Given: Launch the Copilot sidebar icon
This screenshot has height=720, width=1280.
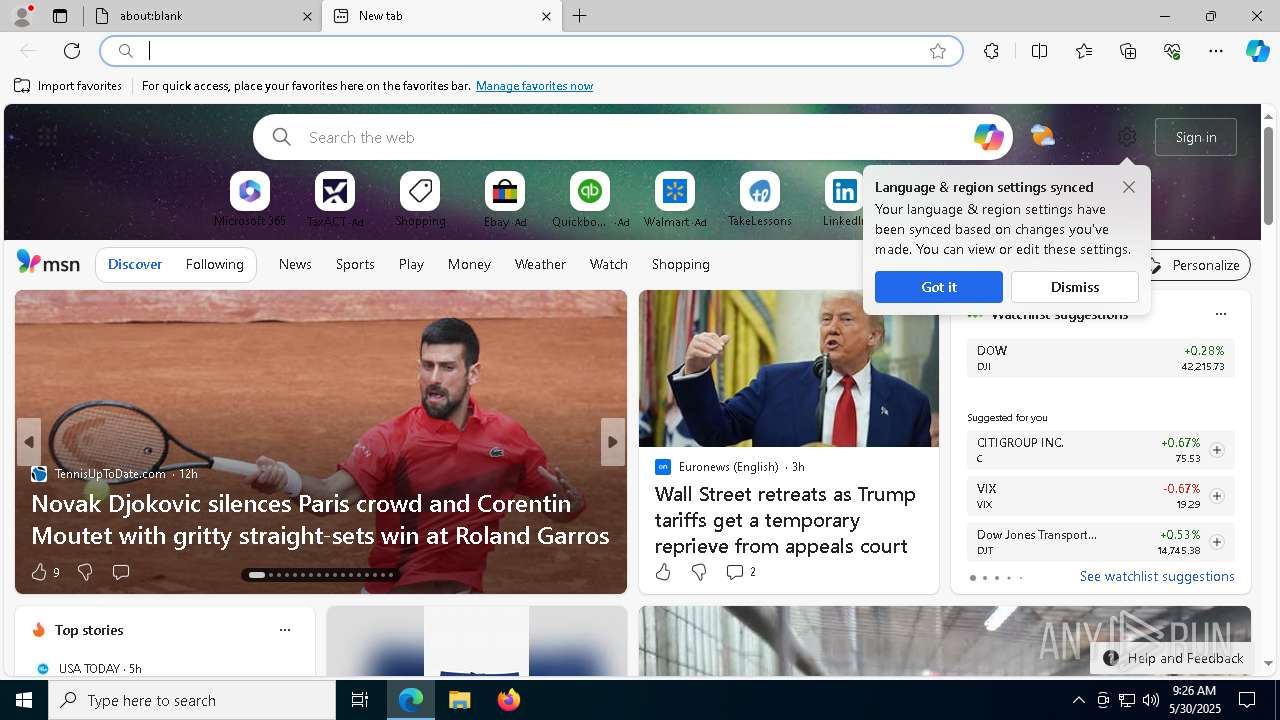Looking at the screenshot, I should coord(1257,51).
